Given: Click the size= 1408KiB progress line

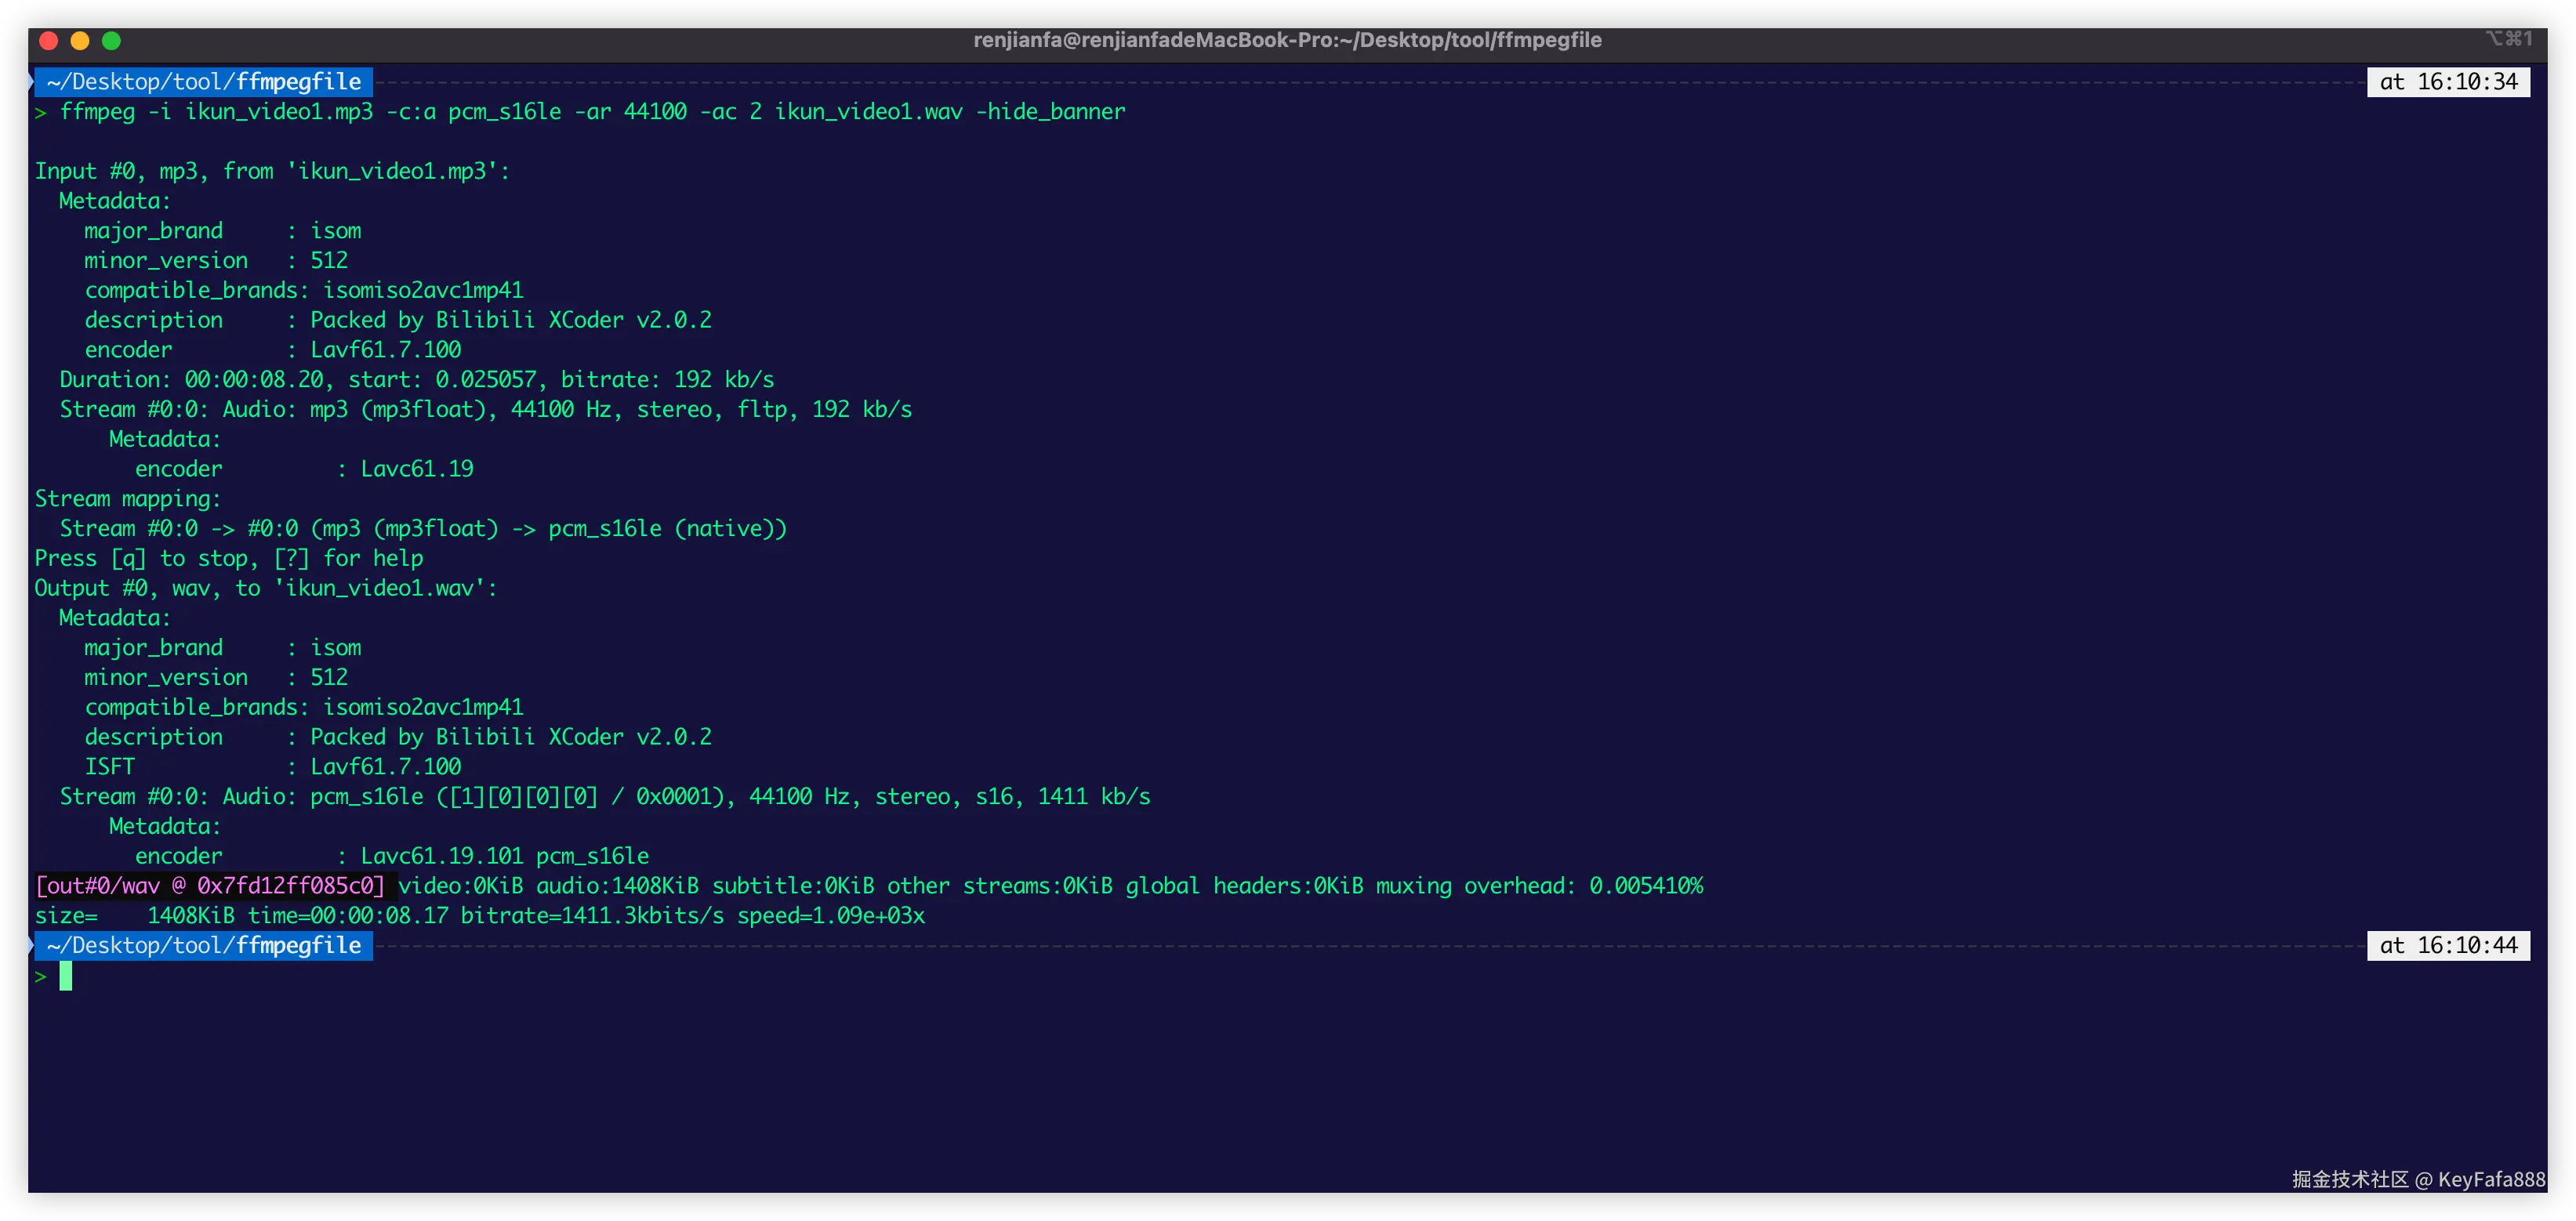Looking at the screenshot, I should (480, 916).
